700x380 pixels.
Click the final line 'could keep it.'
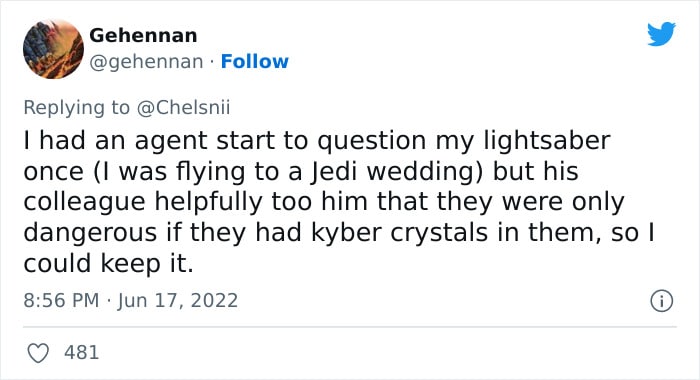tap(108, 263)
